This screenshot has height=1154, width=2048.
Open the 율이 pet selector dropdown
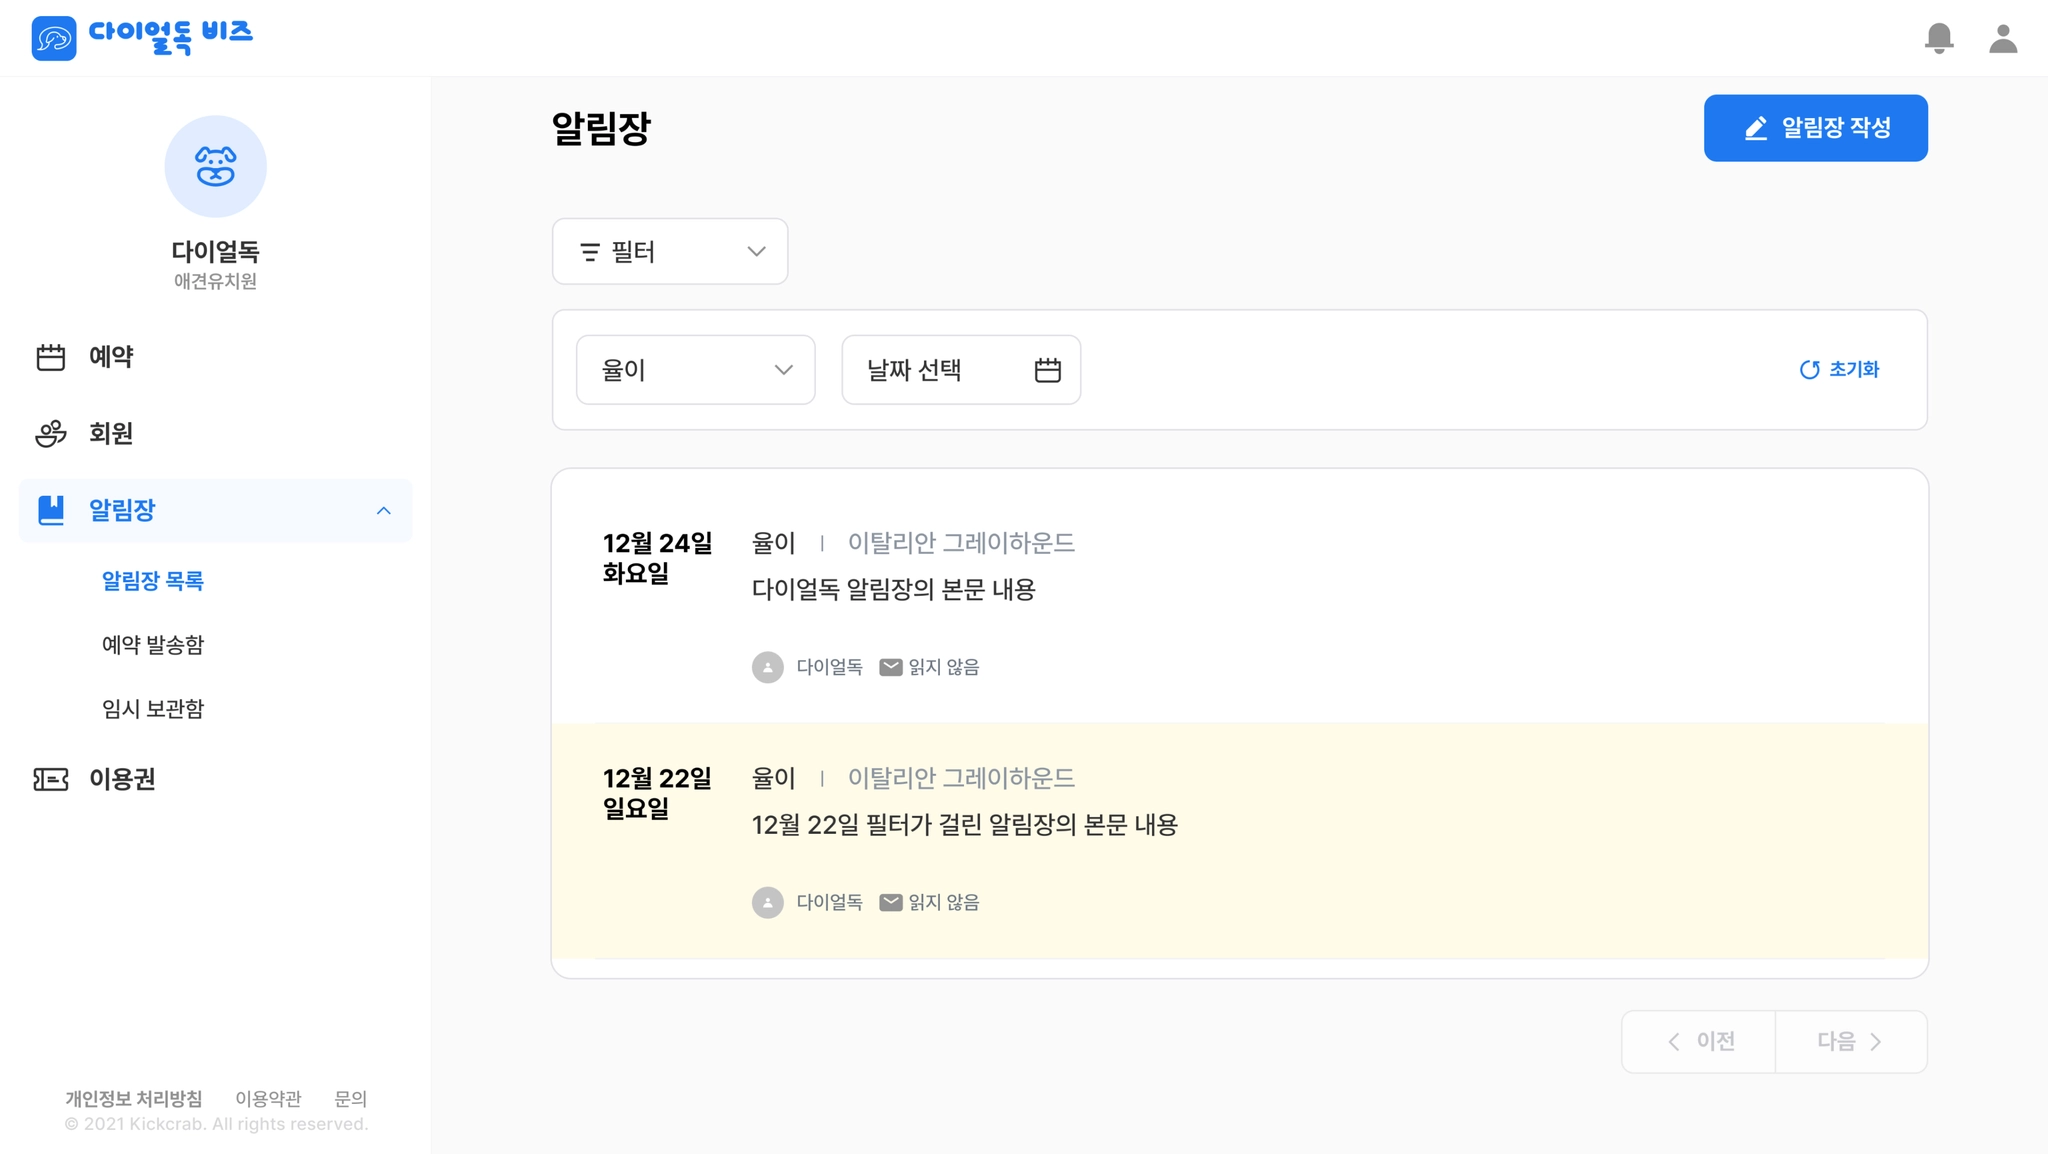click(696, 370)
